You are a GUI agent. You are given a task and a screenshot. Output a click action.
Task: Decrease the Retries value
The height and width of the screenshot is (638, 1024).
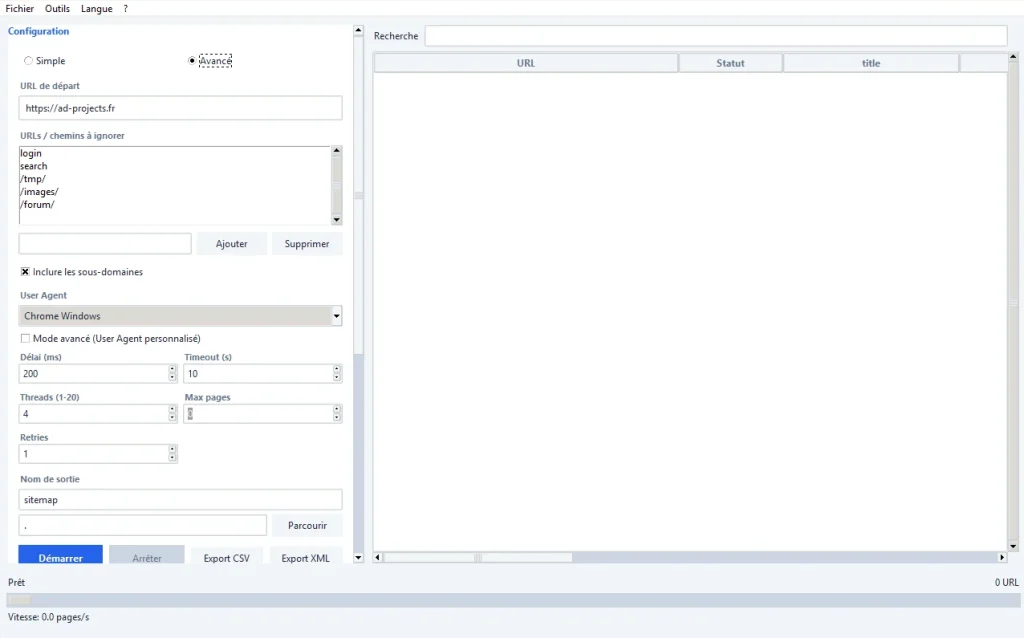tap(172, 458)
